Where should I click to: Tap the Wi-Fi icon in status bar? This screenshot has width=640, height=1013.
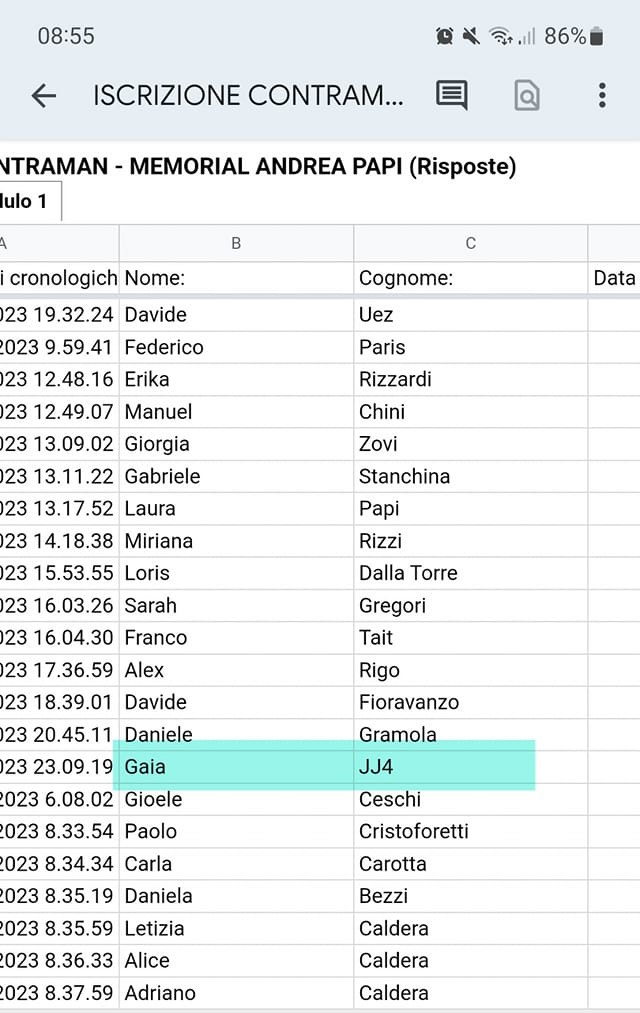pos(501,36)
